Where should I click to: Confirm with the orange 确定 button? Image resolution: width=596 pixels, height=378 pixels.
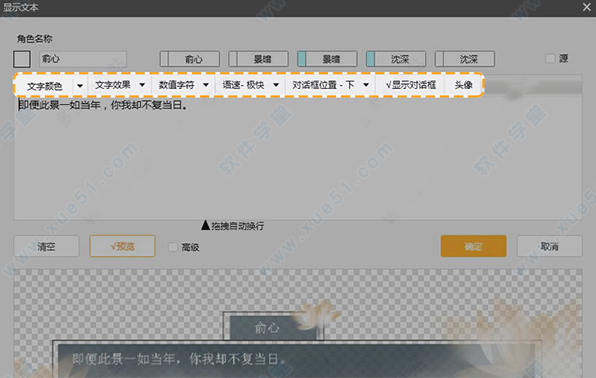pos(474,246)
